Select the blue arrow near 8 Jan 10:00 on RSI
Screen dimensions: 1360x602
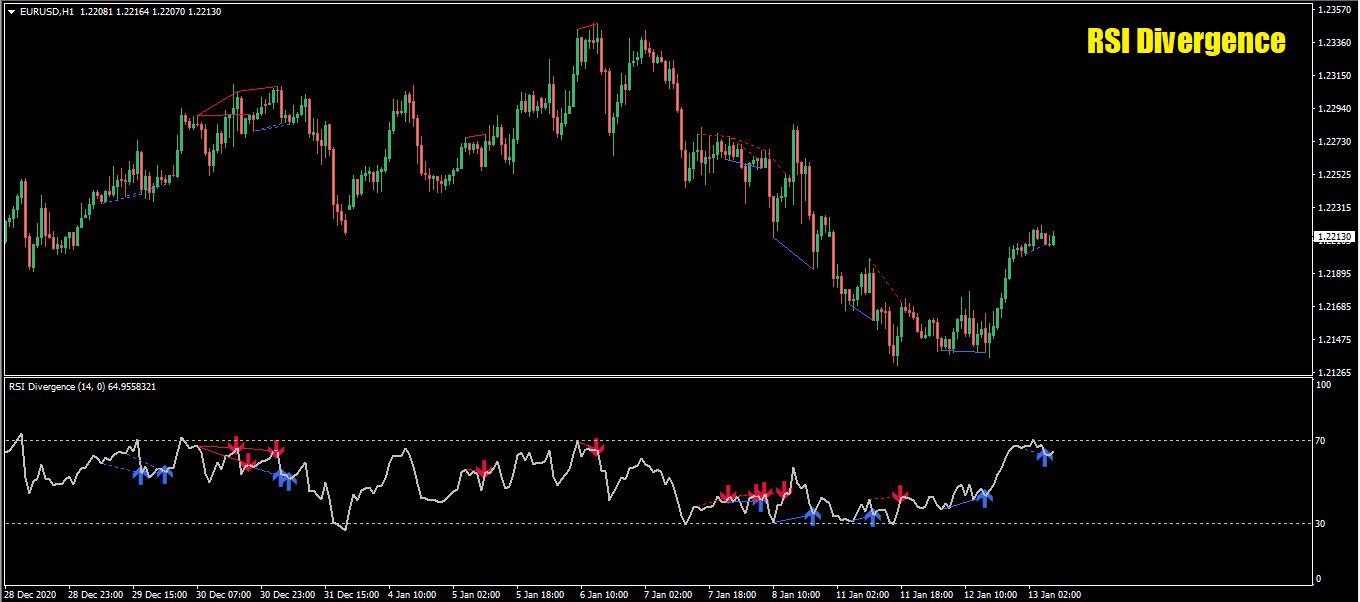pos(812,515)
